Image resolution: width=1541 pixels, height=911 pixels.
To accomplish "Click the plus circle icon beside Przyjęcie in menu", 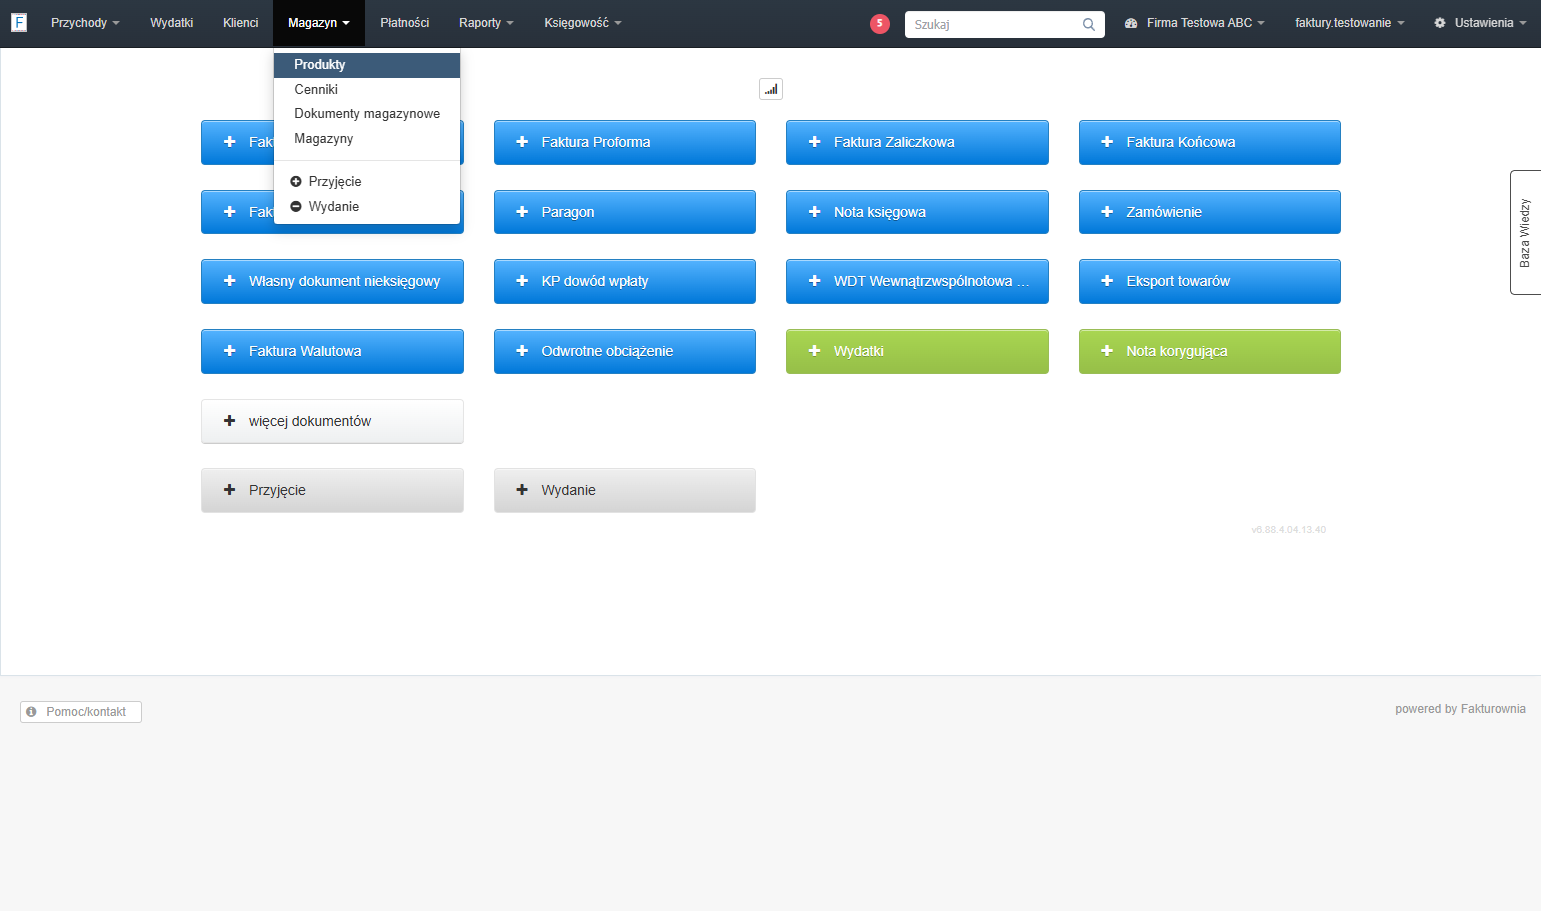I will pyautogui.click(x=296, y=181).
